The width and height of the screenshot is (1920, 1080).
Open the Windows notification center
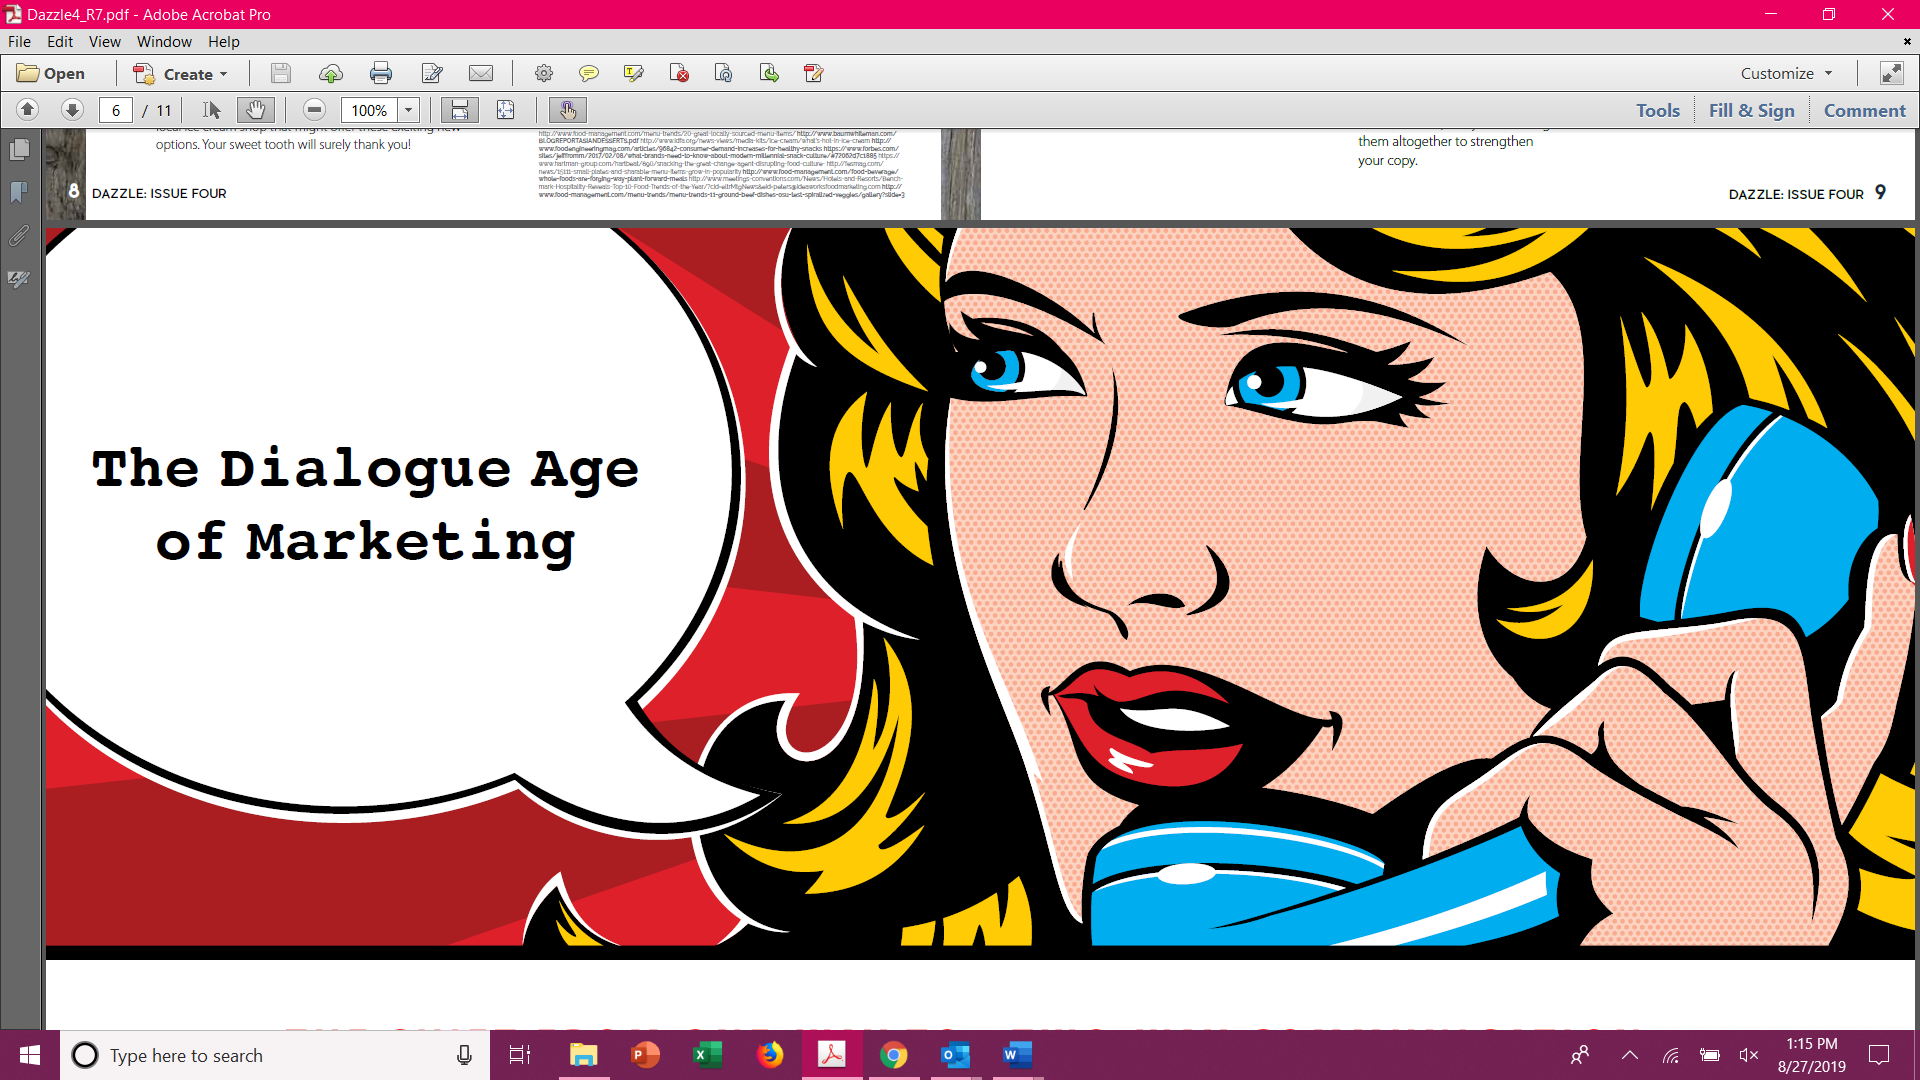pyautogui.click(x=1879, y=1055)
